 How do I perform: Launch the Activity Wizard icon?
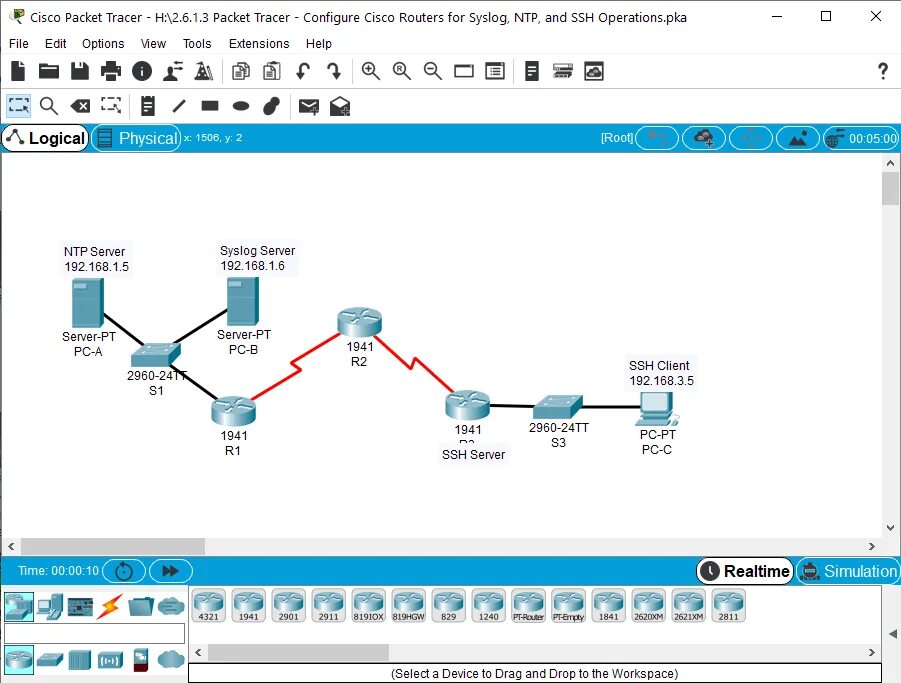click(203, 71)
